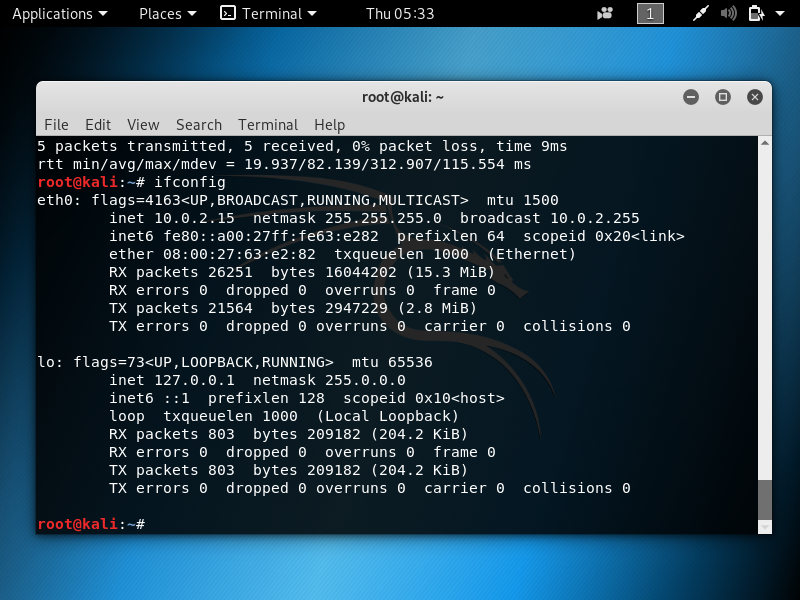Minimize the root@kali terminal window
Screen dimensions: 800x600
pyautogui.click(x=691, y=97)
